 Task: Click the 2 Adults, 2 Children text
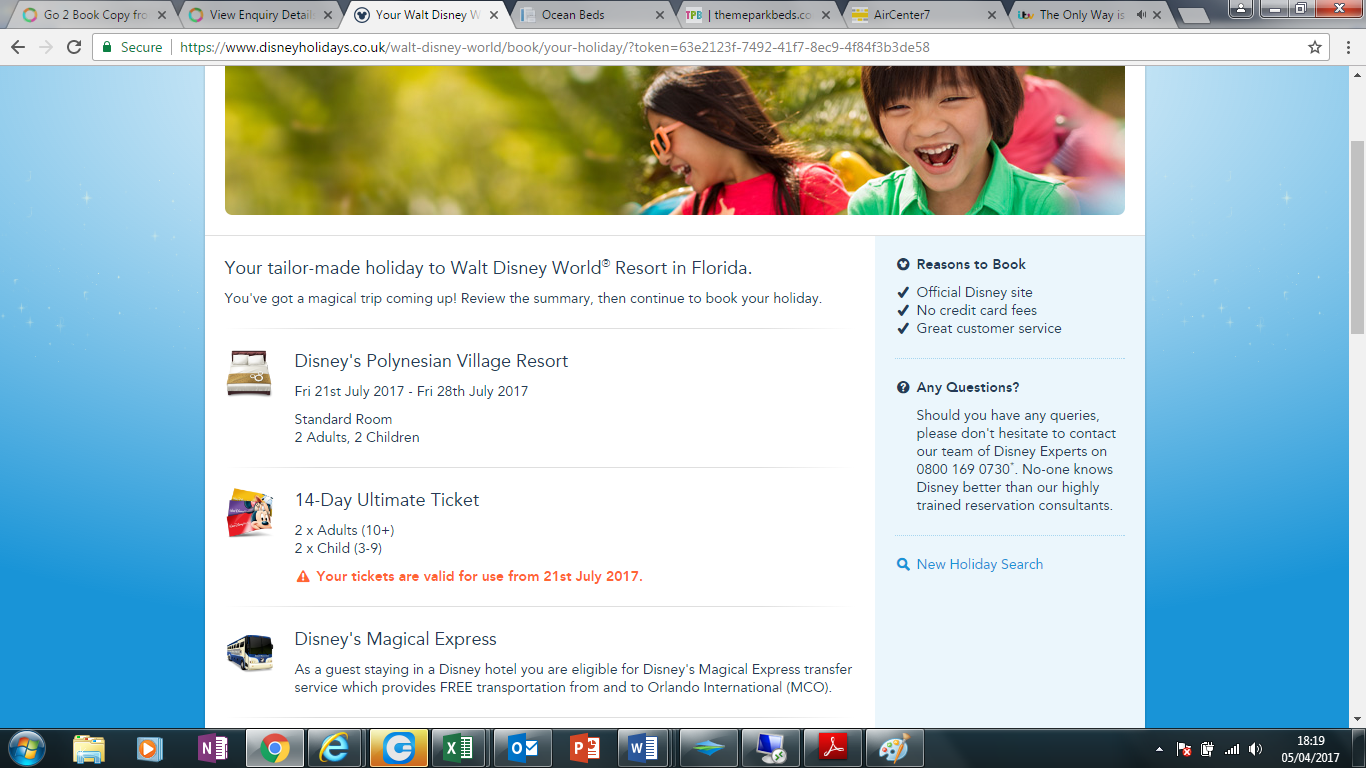tap(357, 438)
